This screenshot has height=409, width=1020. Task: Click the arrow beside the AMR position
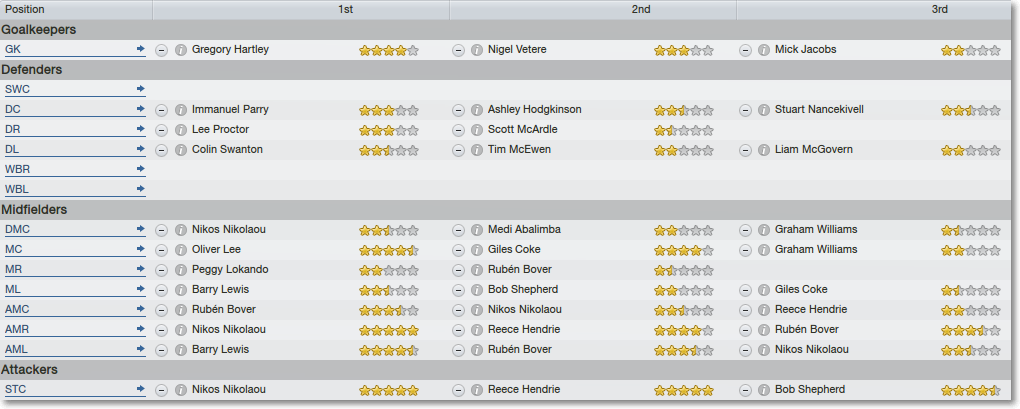[x=141, y=329]
